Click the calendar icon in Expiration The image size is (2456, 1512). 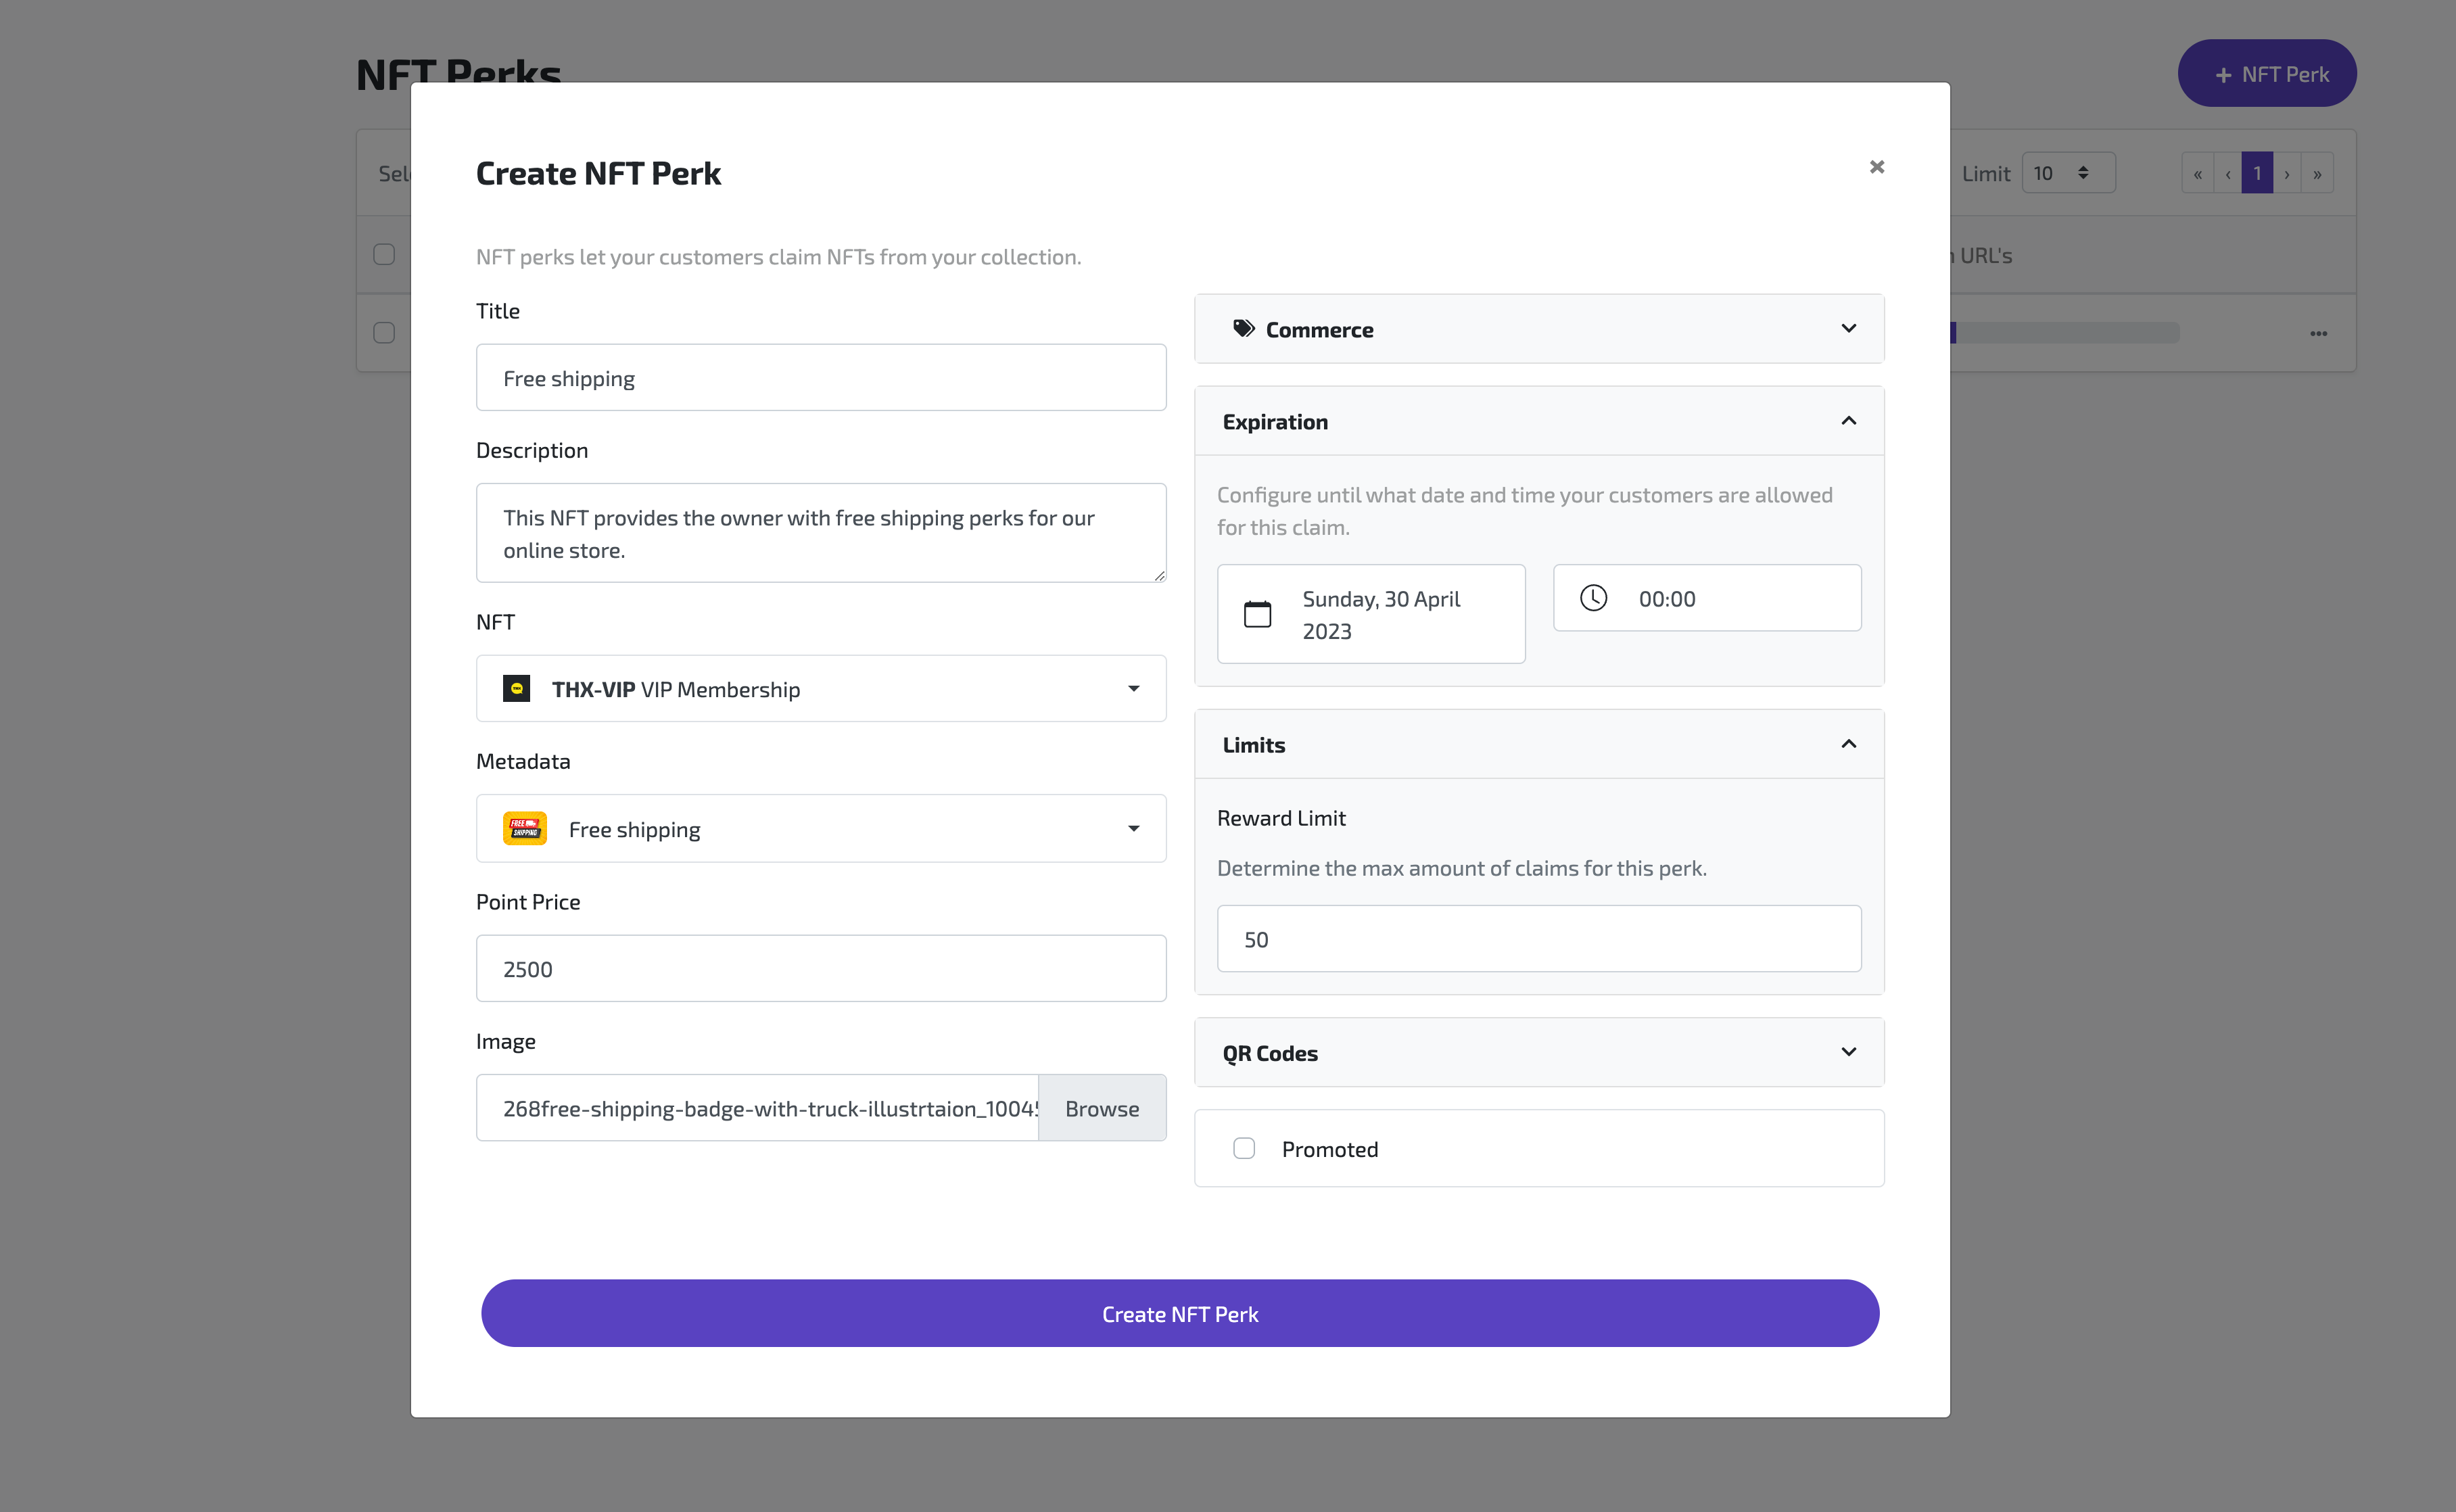1257,614
